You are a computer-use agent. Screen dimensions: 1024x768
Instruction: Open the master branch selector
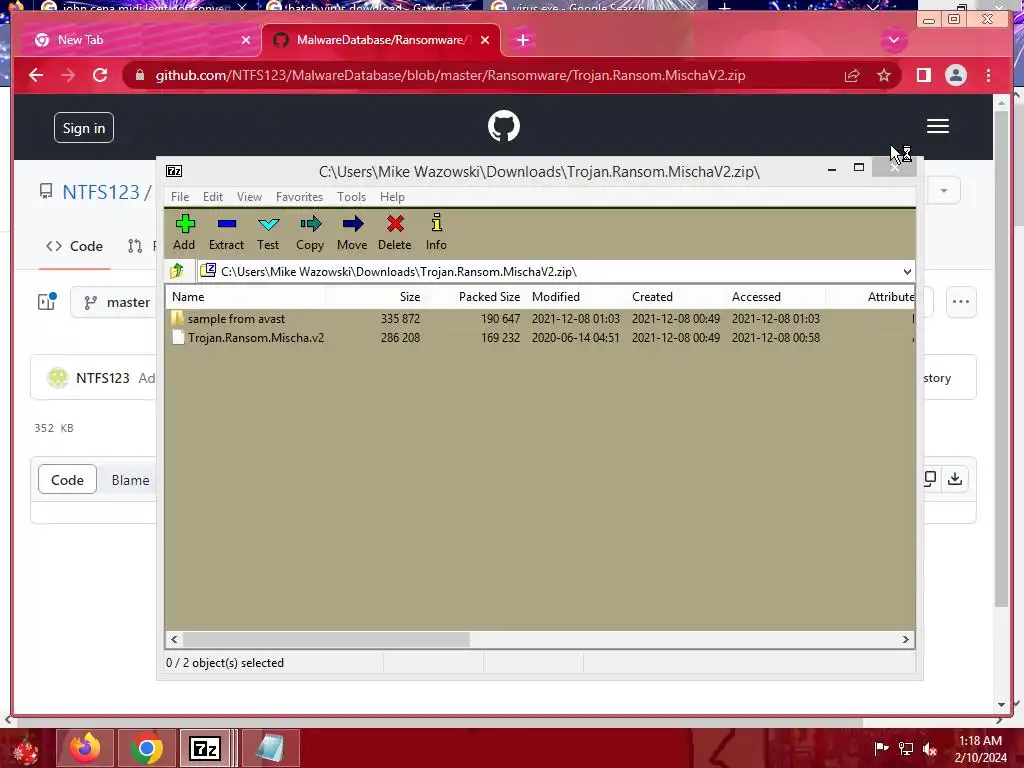point(116,302)
